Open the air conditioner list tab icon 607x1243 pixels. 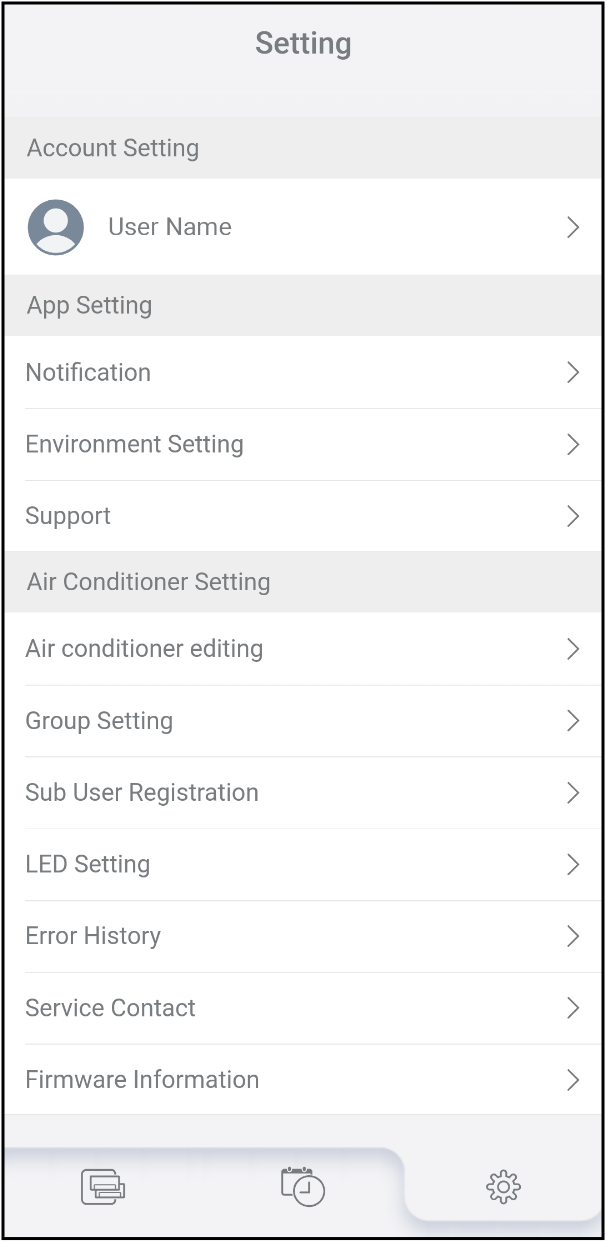click(x=103, y=1187)
